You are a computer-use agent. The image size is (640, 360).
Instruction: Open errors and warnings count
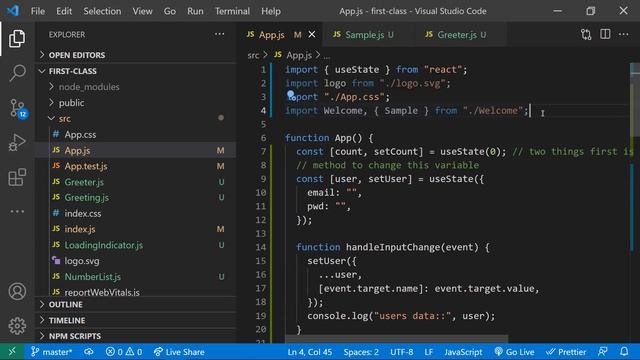(124, 352)
